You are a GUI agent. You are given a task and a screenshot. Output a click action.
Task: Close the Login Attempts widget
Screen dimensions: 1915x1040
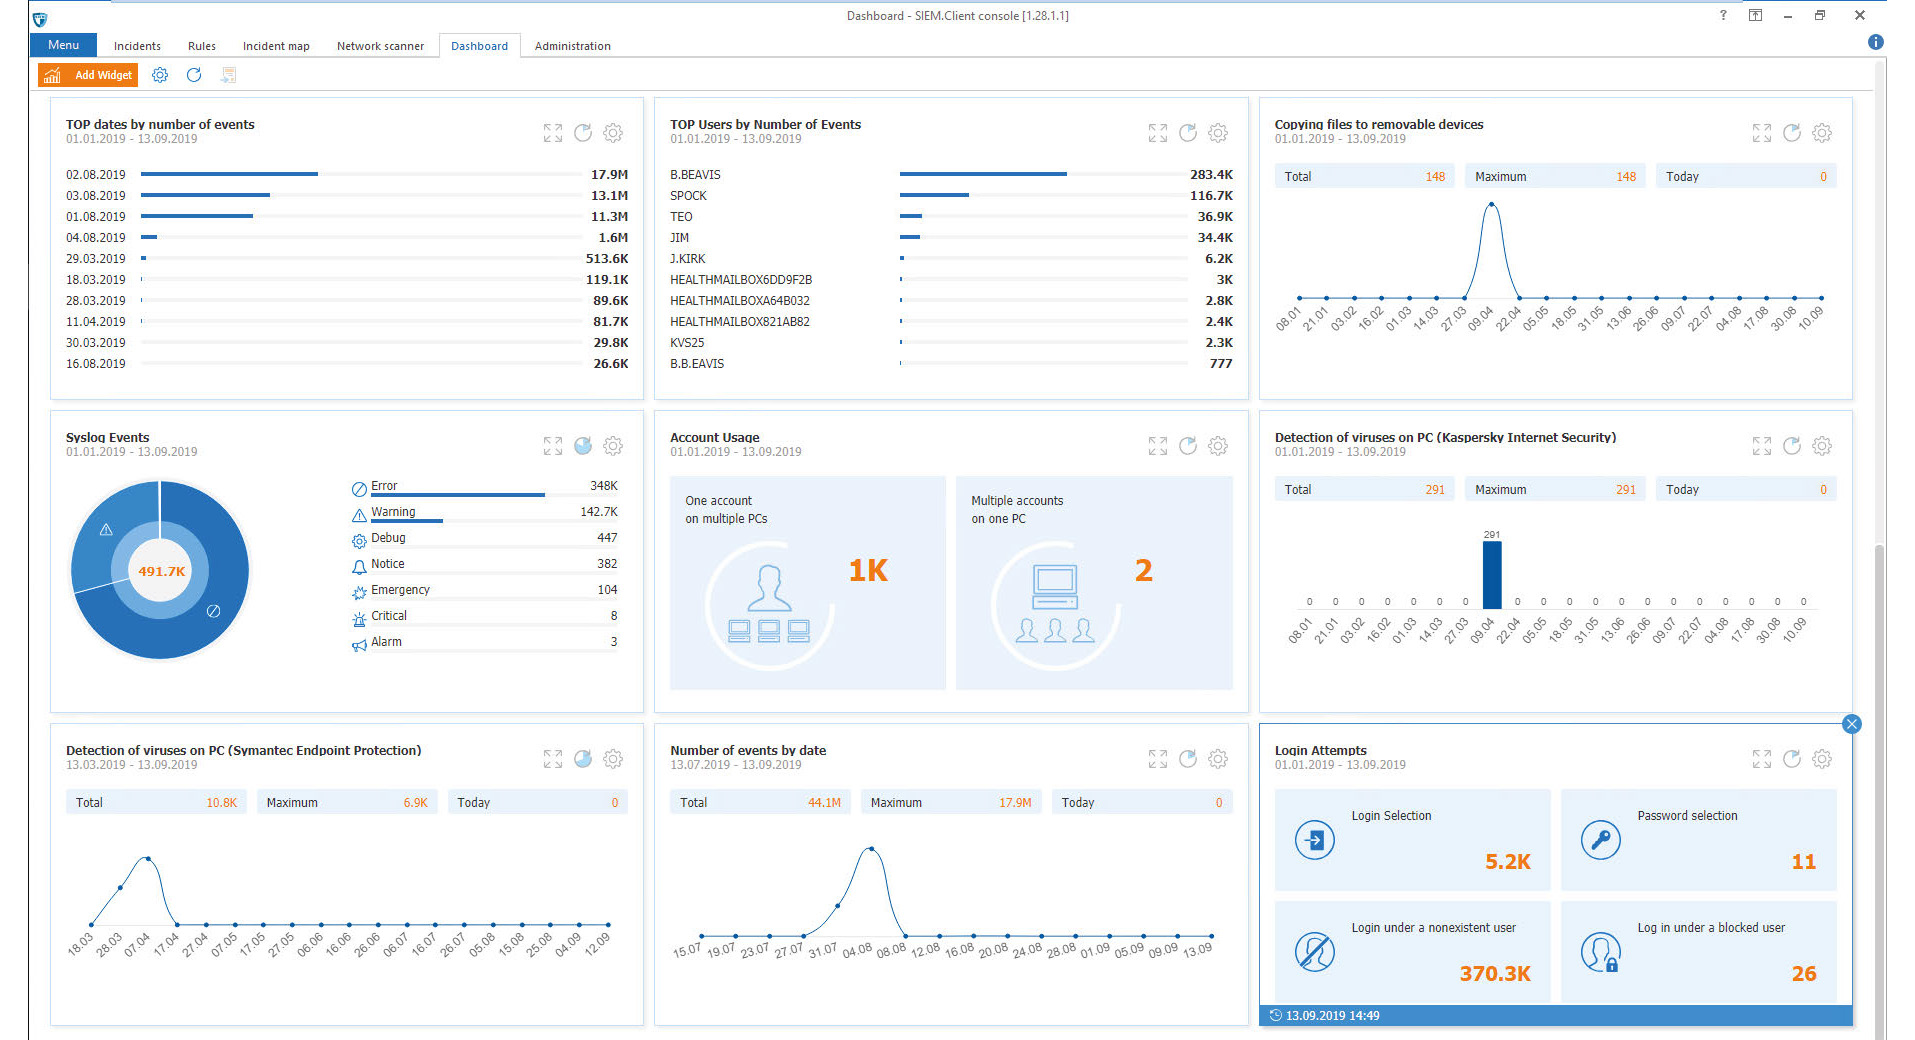click(1852, 724)
